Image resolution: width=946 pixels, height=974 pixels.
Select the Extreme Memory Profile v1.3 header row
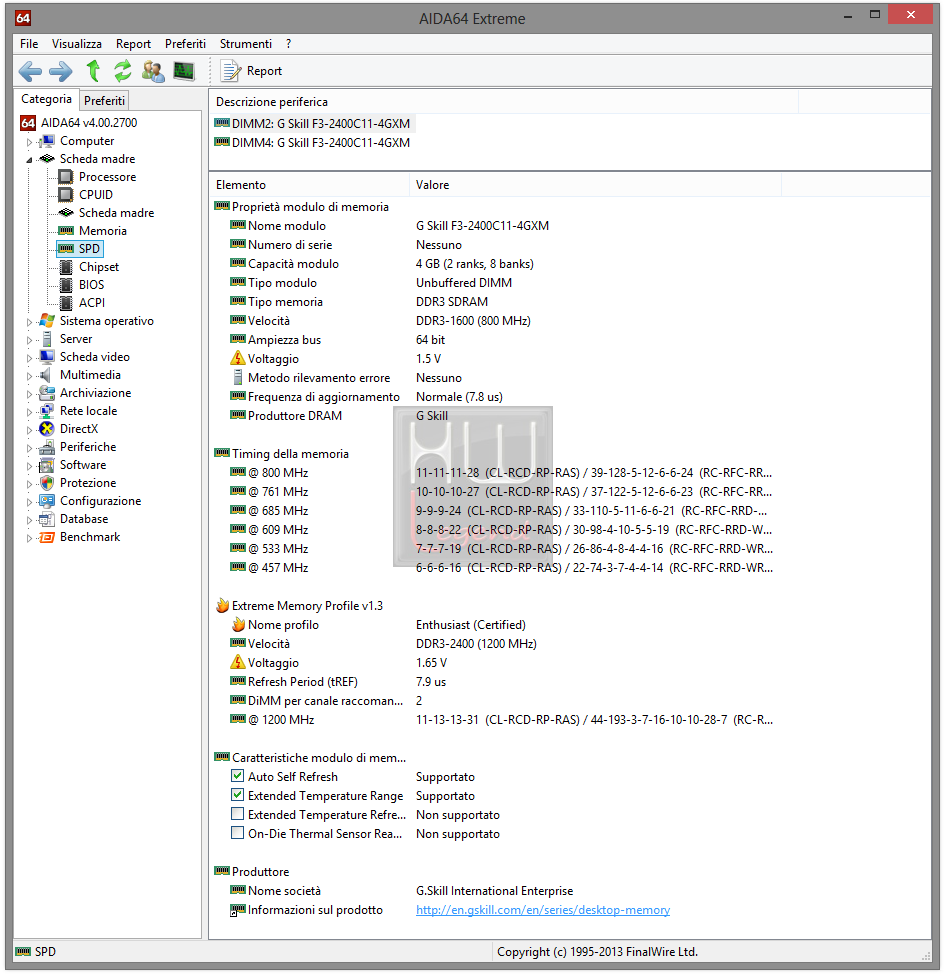299,606
